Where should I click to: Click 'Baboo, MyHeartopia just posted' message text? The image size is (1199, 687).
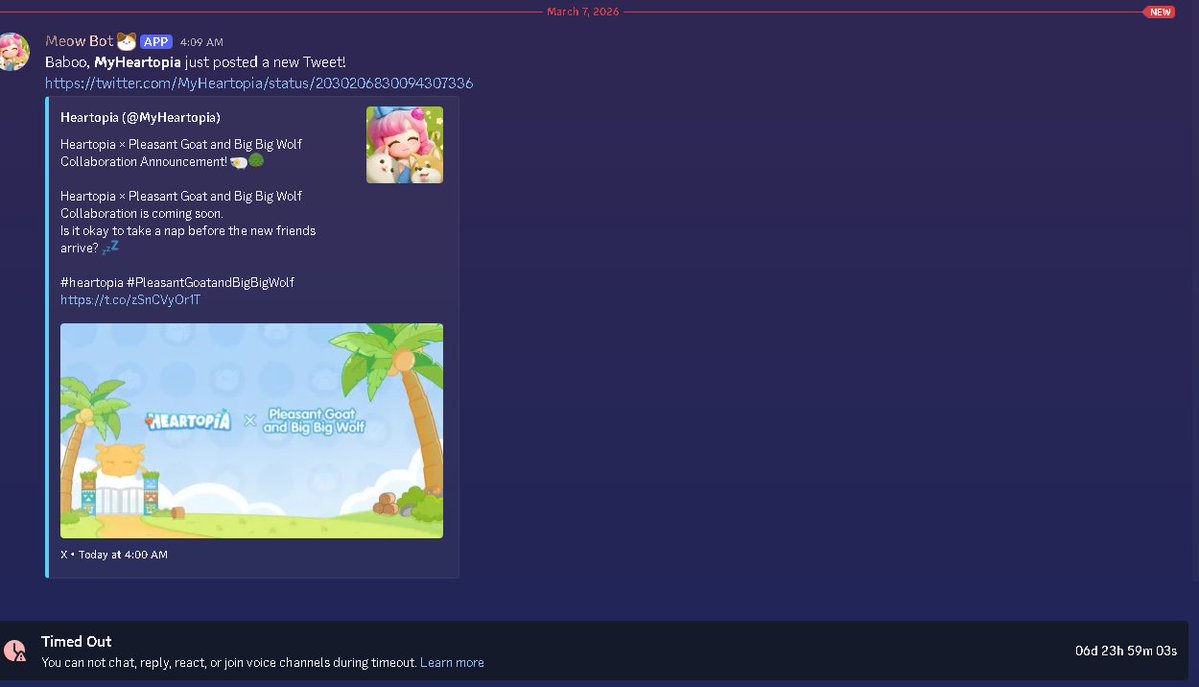(x=195, y=62)
